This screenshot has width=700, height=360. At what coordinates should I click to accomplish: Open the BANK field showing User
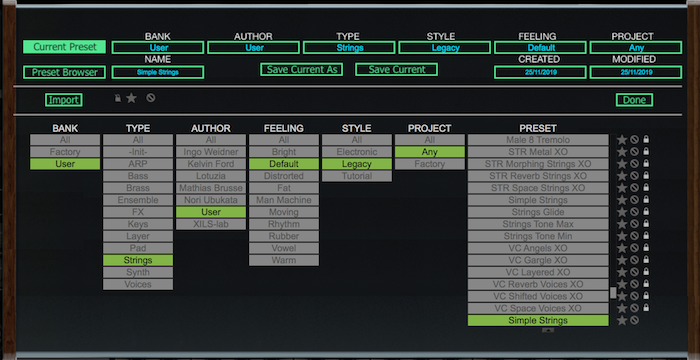(x=158, y=47)
